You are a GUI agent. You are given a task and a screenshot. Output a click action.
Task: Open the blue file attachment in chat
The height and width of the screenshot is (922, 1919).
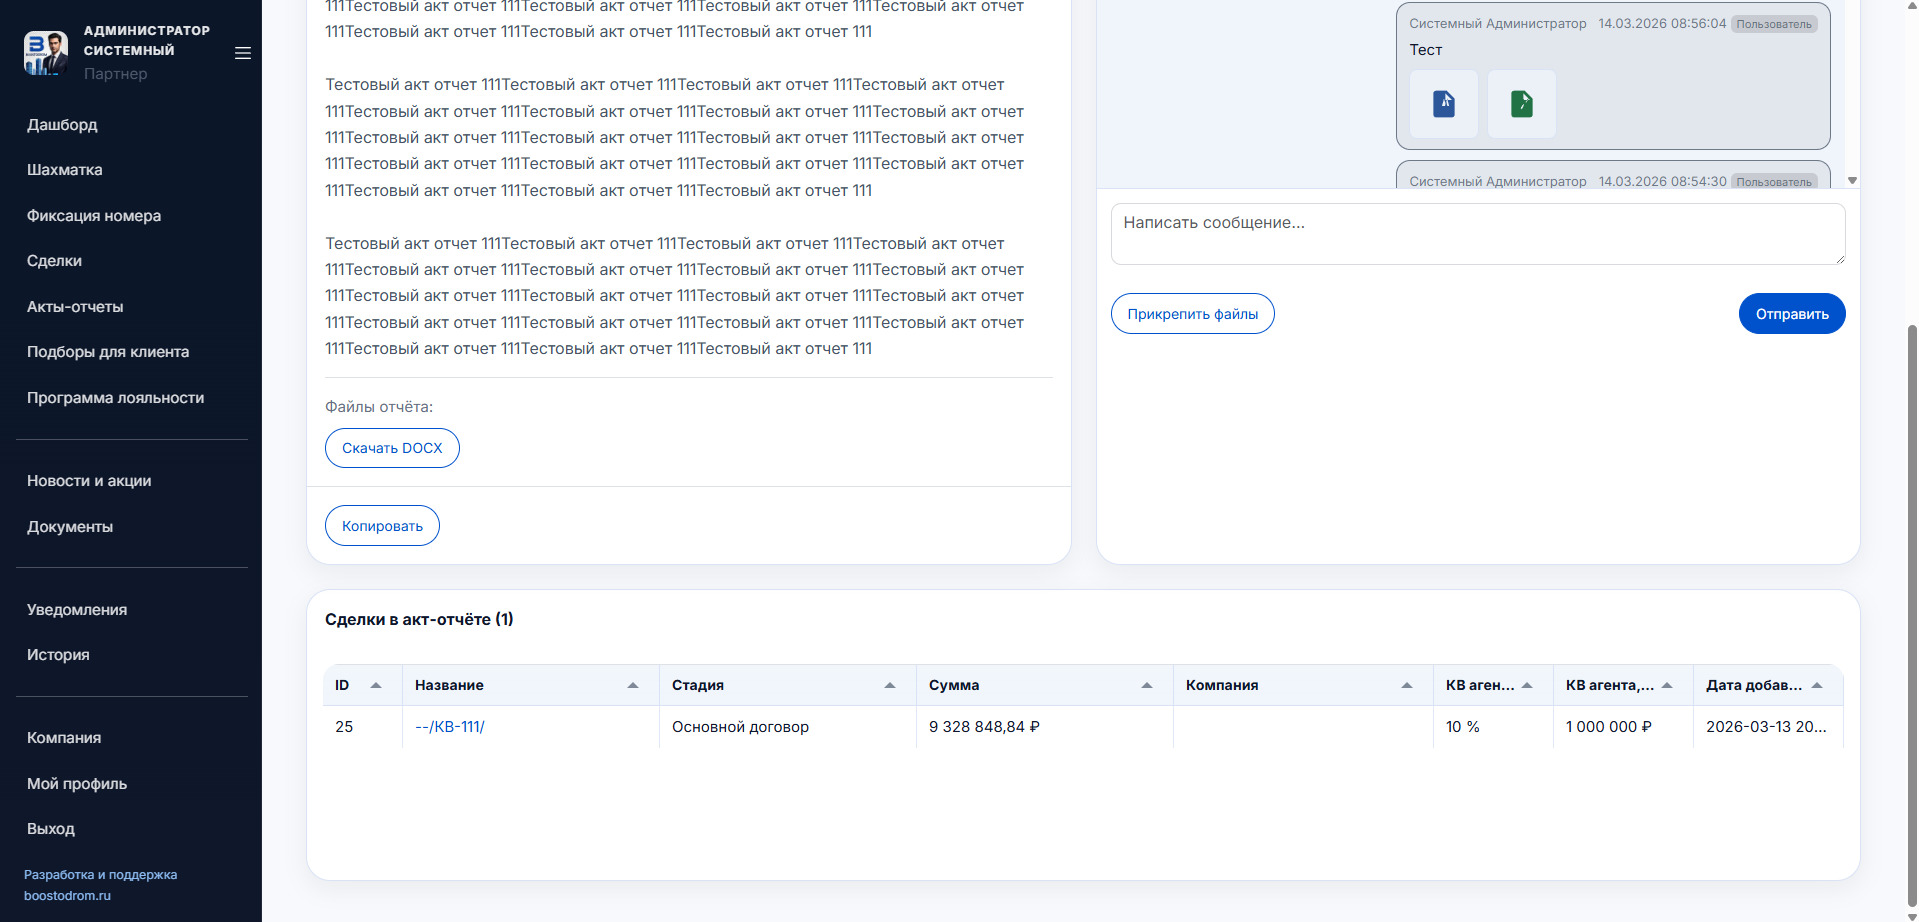[x=1443, y=104]
